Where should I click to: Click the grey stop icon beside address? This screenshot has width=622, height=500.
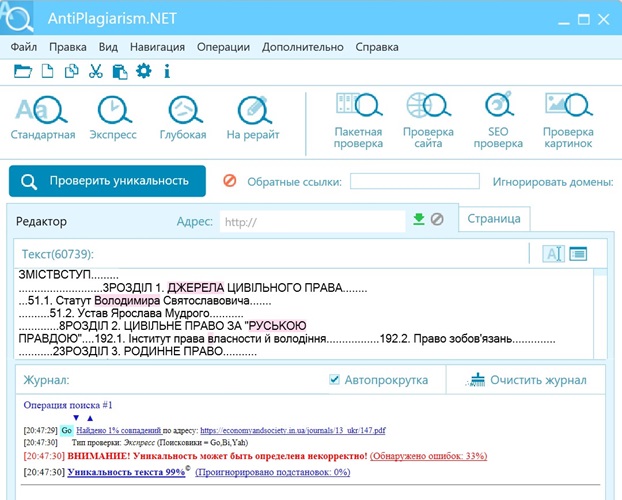coord(437,219)
